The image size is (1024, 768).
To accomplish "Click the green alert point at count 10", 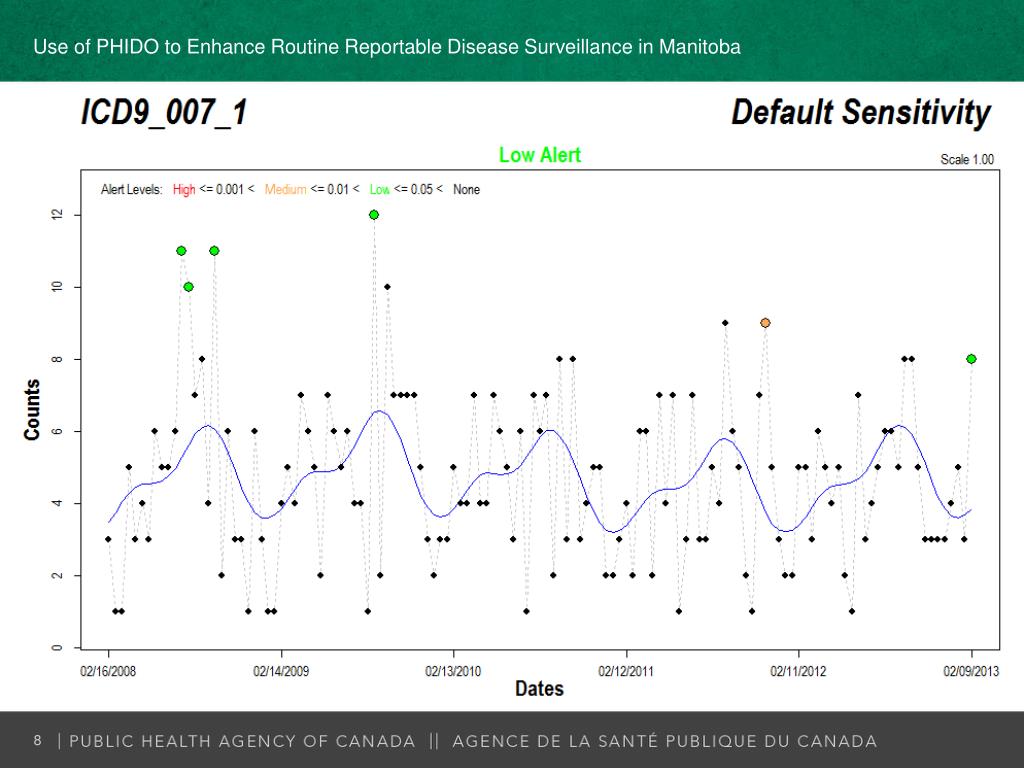I will click(x=188, y=287).
